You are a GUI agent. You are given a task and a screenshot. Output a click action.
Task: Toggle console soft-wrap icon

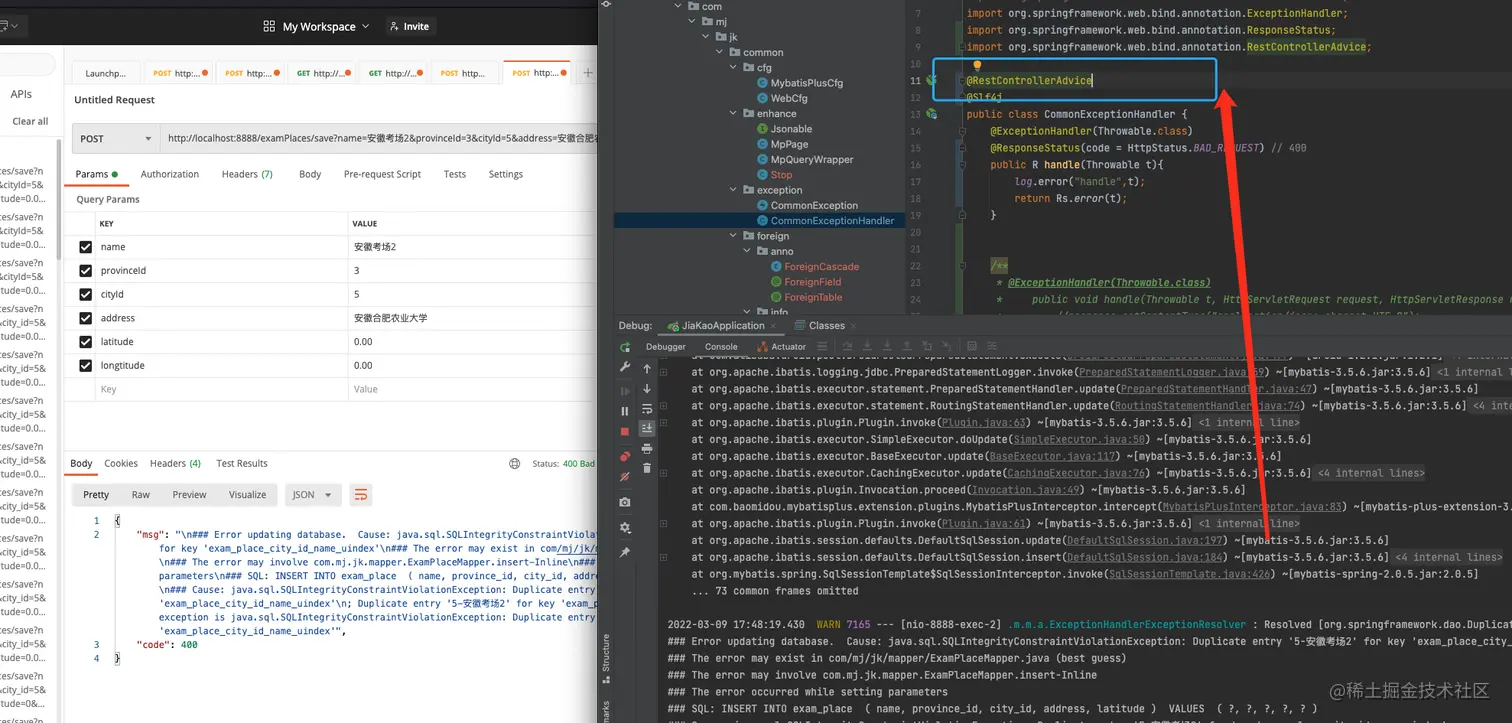click(x=647, y=408)
